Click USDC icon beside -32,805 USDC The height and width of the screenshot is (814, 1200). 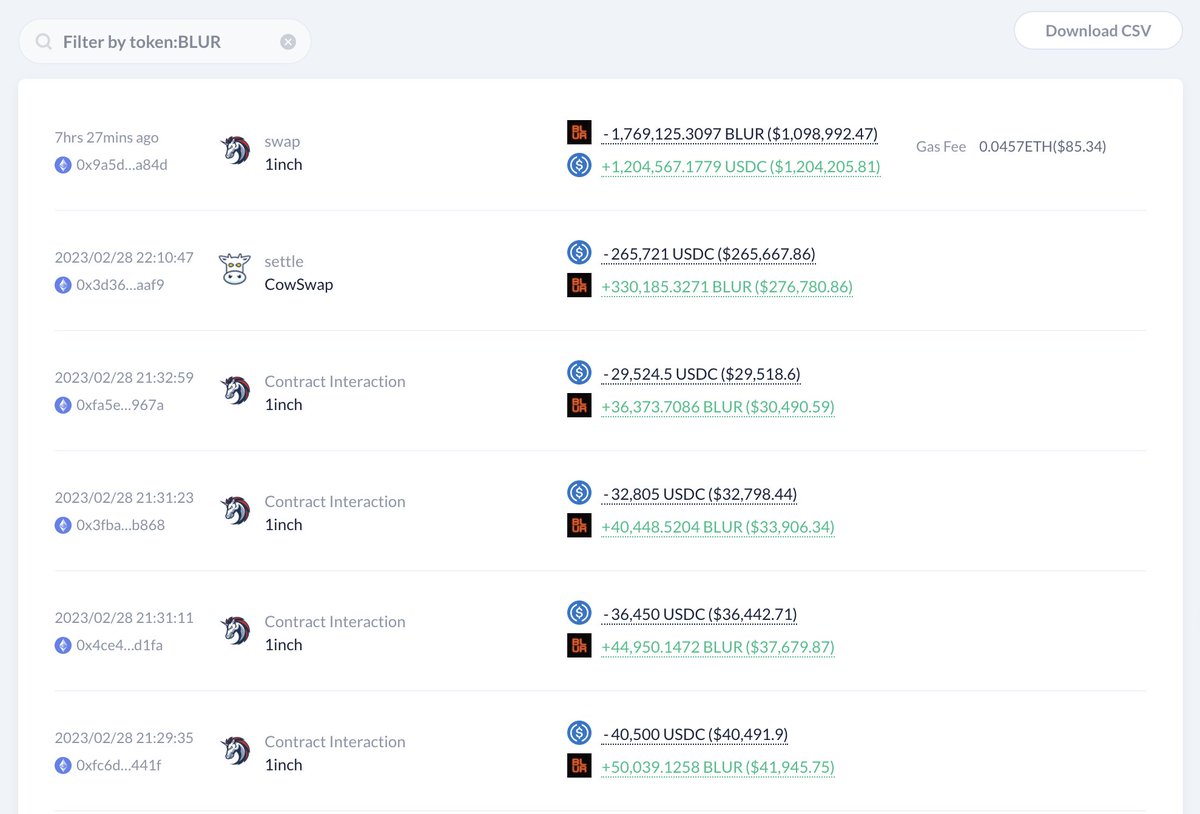click(x=579, y=493)
